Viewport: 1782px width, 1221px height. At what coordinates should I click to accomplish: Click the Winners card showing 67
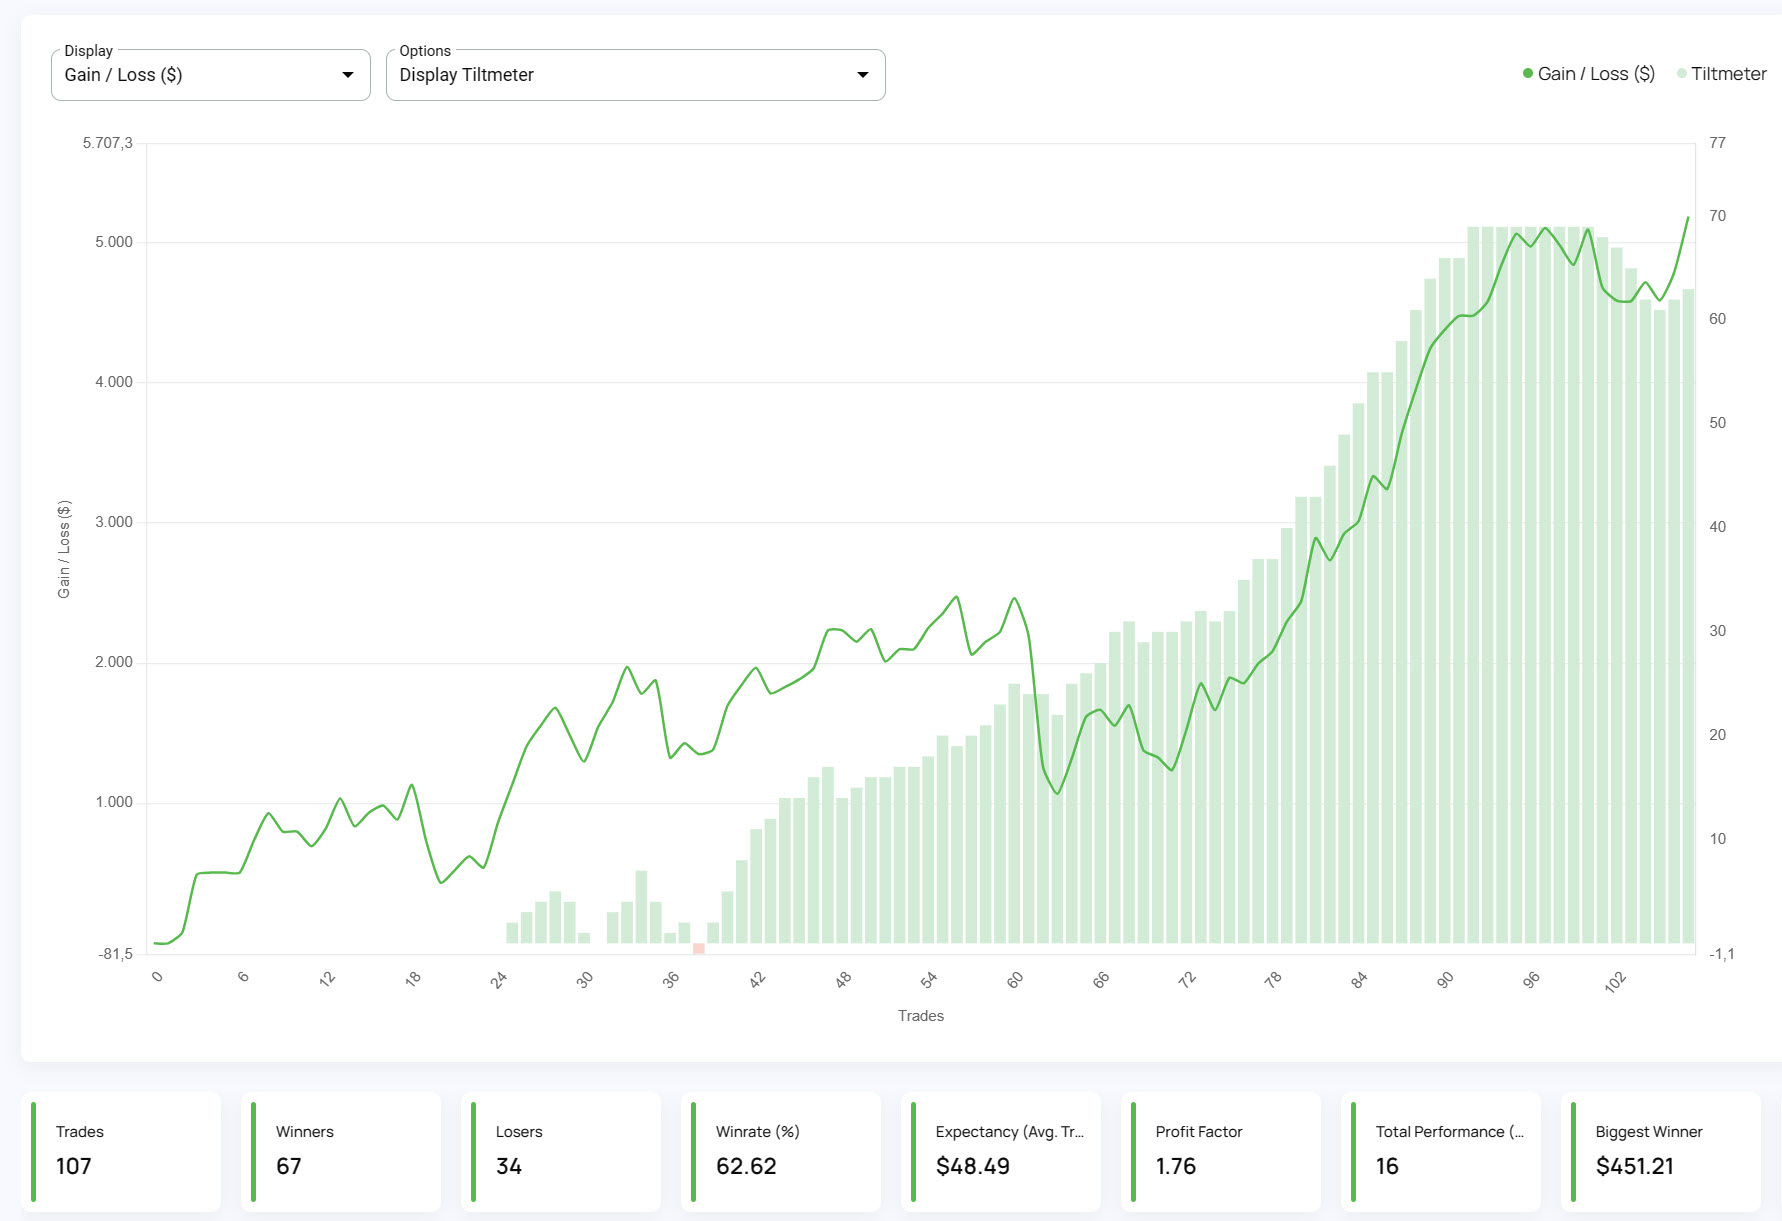point(340,1151)
